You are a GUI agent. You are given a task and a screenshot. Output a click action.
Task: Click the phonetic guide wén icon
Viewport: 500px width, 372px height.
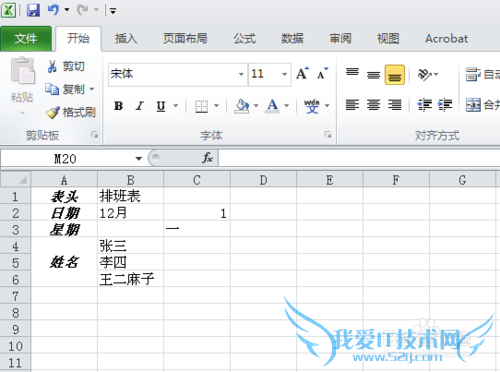(x=312, y=106)
